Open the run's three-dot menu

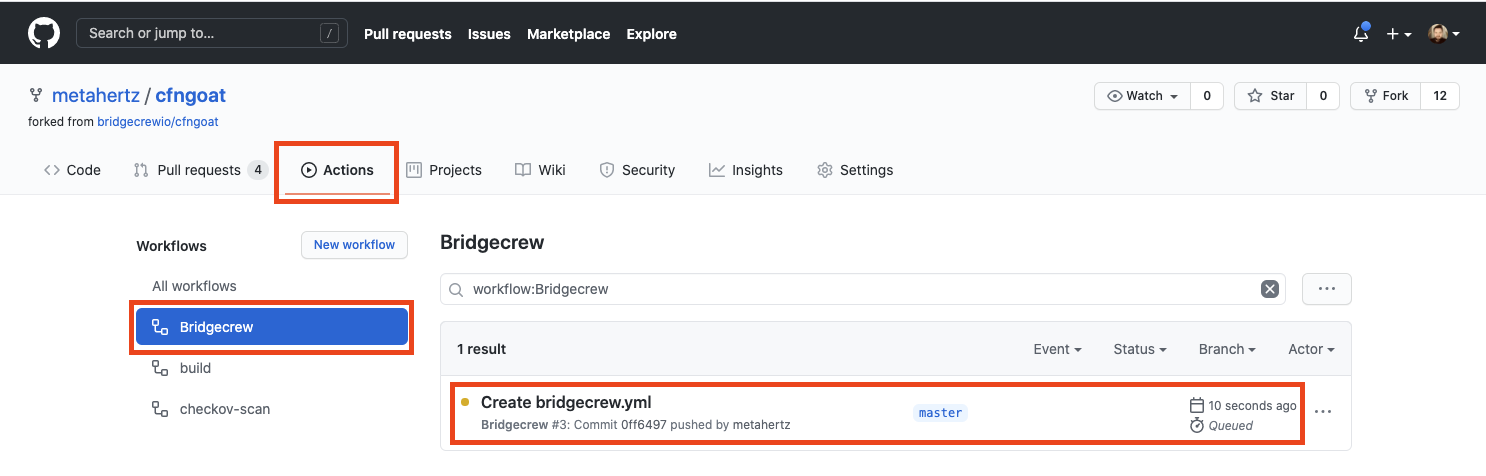pyautogui.click(x=1323, y=411)
